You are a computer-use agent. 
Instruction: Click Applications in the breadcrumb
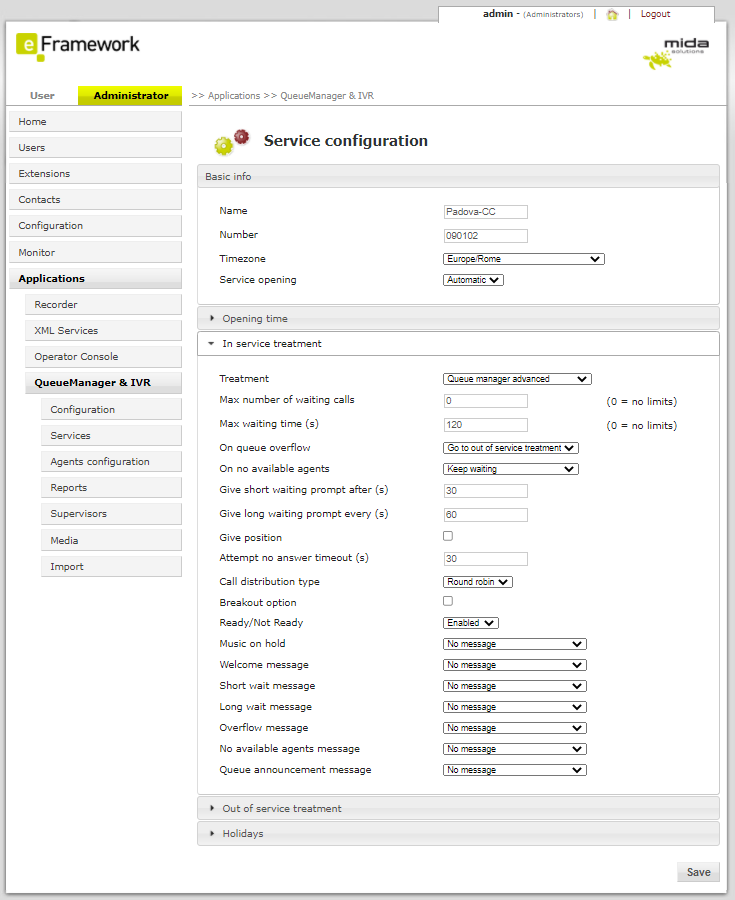[234, 96]
